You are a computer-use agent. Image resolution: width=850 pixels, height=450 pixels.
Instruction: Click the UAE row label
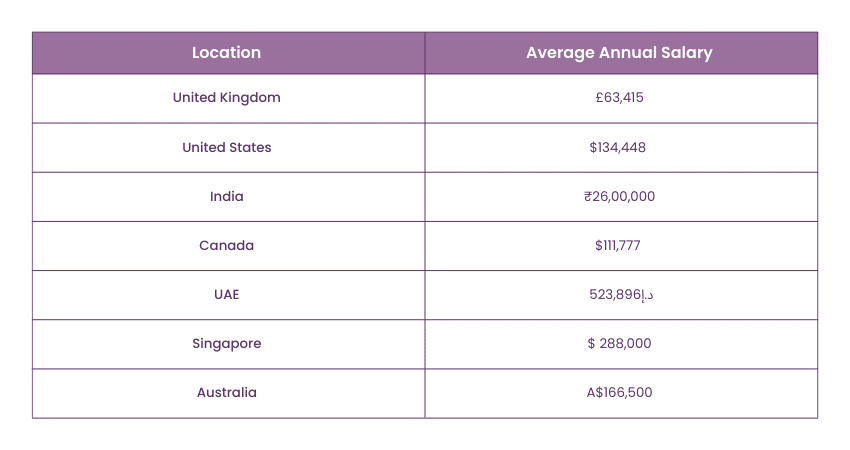click(227, 294)
